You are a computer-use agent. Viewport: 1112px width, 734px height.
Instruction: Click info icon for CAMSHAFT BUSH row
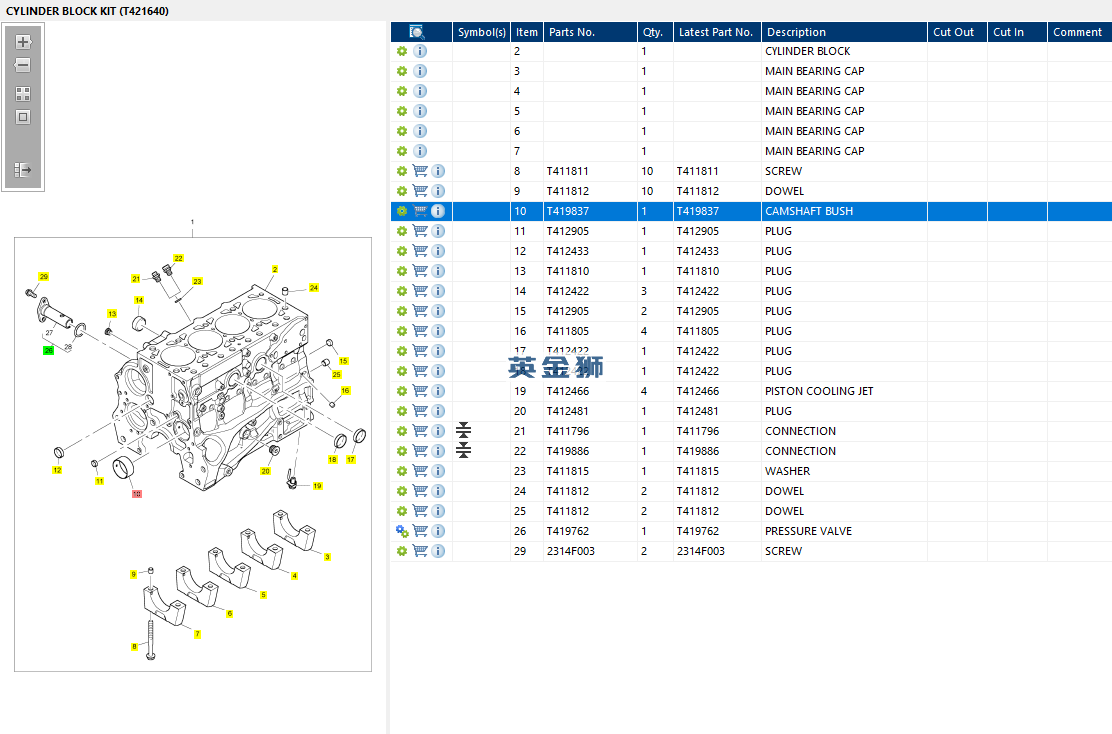click(x=438, y=211)
